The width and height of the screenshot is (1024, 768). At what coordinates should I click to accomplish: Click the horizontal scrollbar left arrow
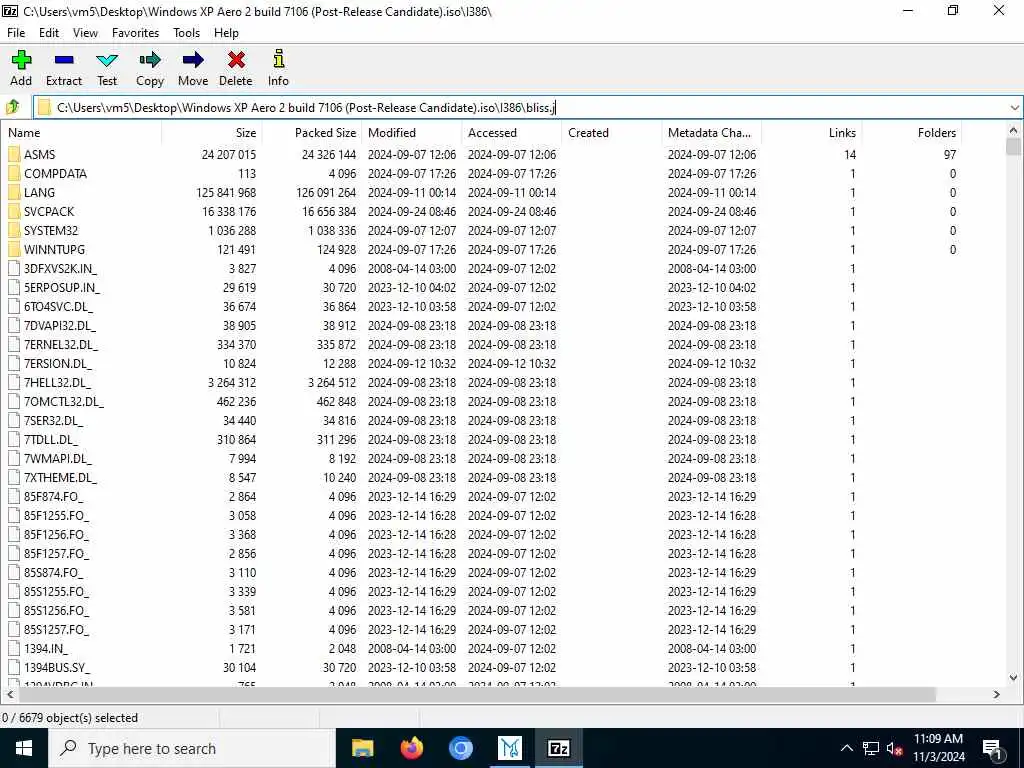coord(9,694)
